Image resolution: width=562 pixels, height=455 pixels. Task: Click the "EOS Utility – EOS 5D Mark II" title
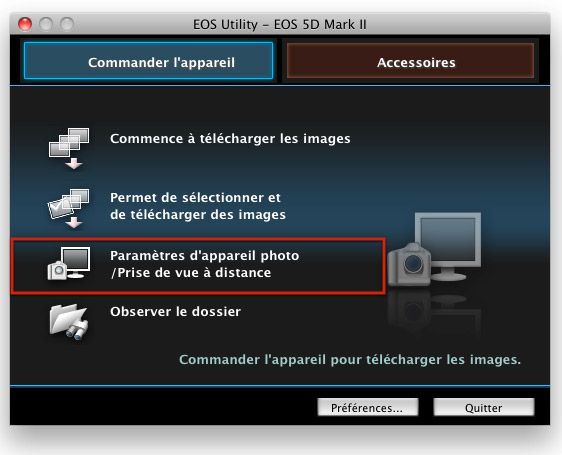coord(280,24)
